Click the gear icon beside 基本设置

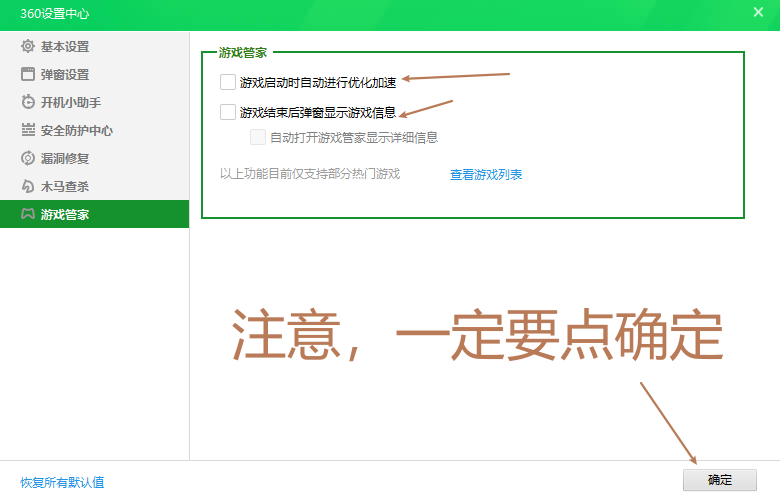click(28, 46)
